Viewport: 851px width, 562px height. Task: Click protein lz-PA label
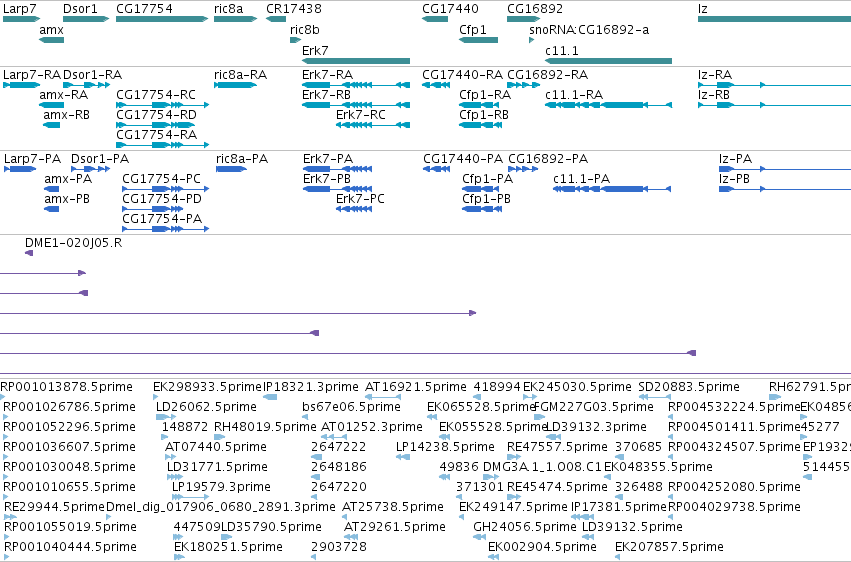pos(735,159)
